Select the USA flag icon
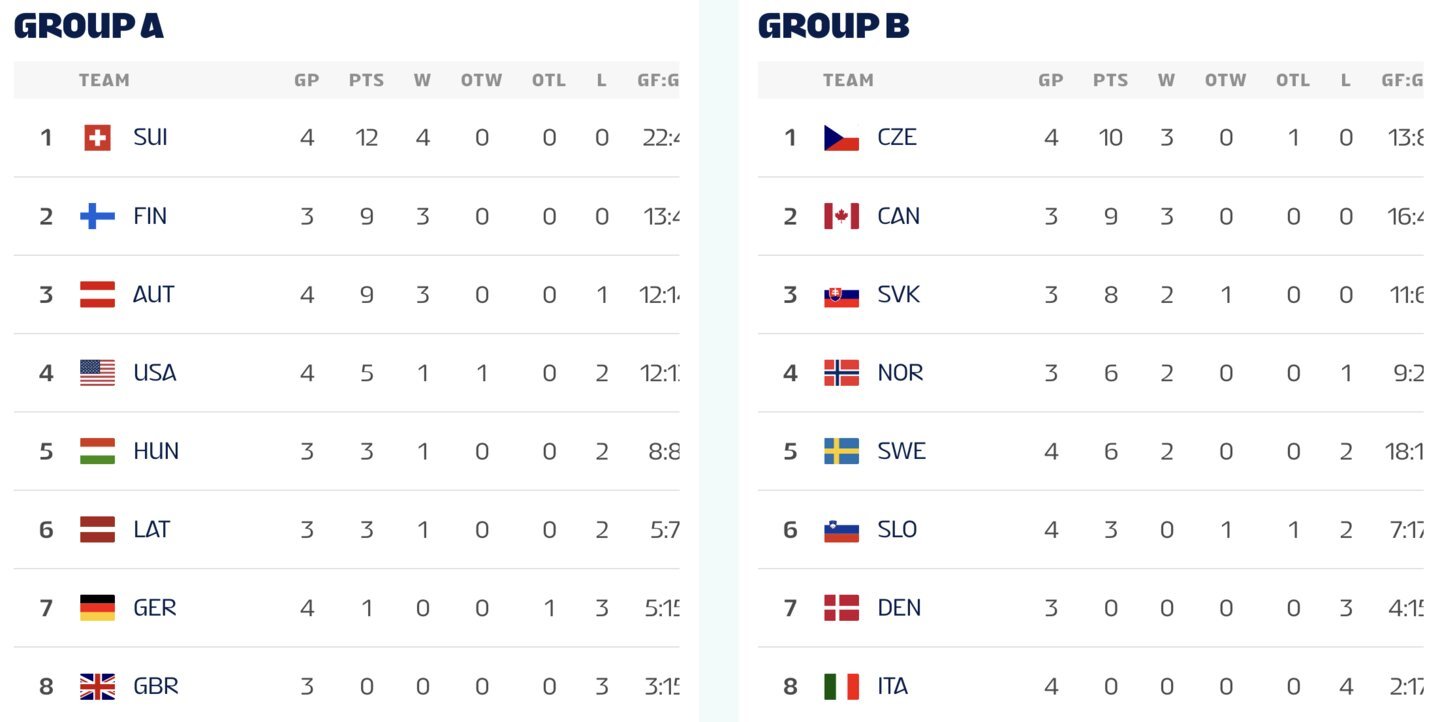The height and width of the screenshot is (722, 1440). (x=97, y=373)
